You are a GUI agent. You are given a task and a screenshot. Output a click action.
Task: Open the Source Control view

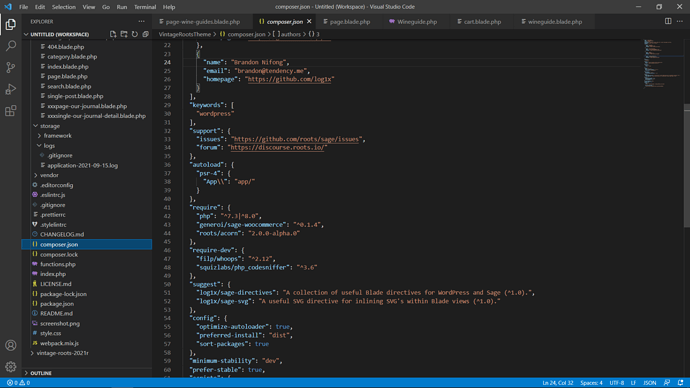(x=11, y=67)
